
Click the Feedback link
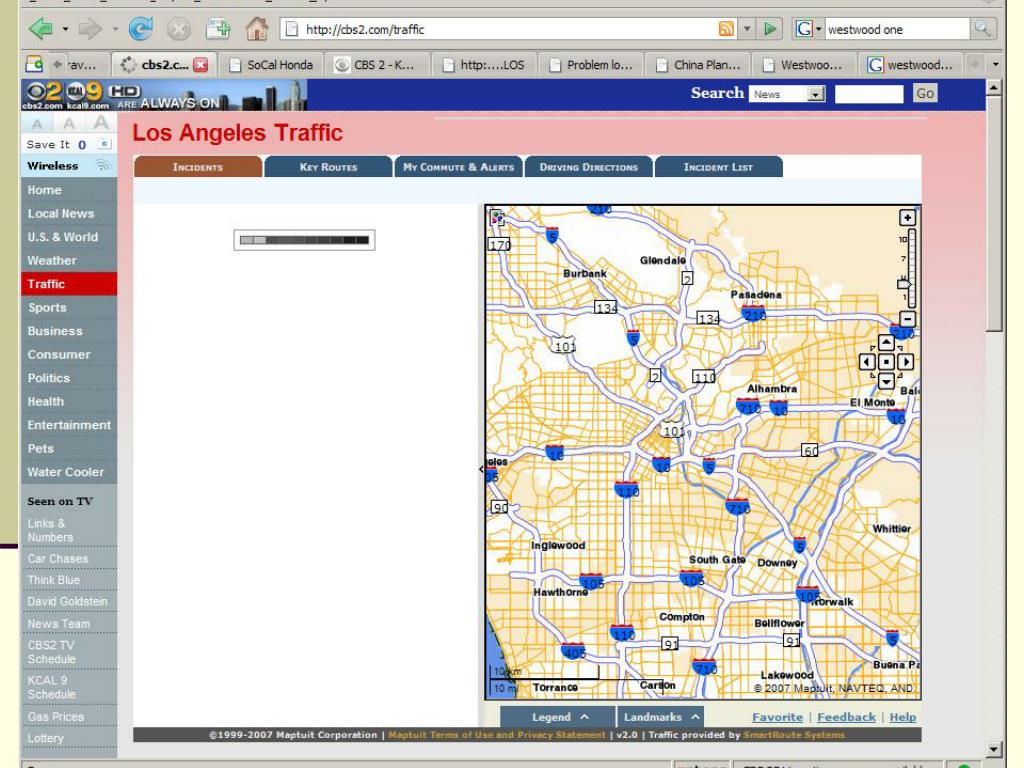point(846,717)
